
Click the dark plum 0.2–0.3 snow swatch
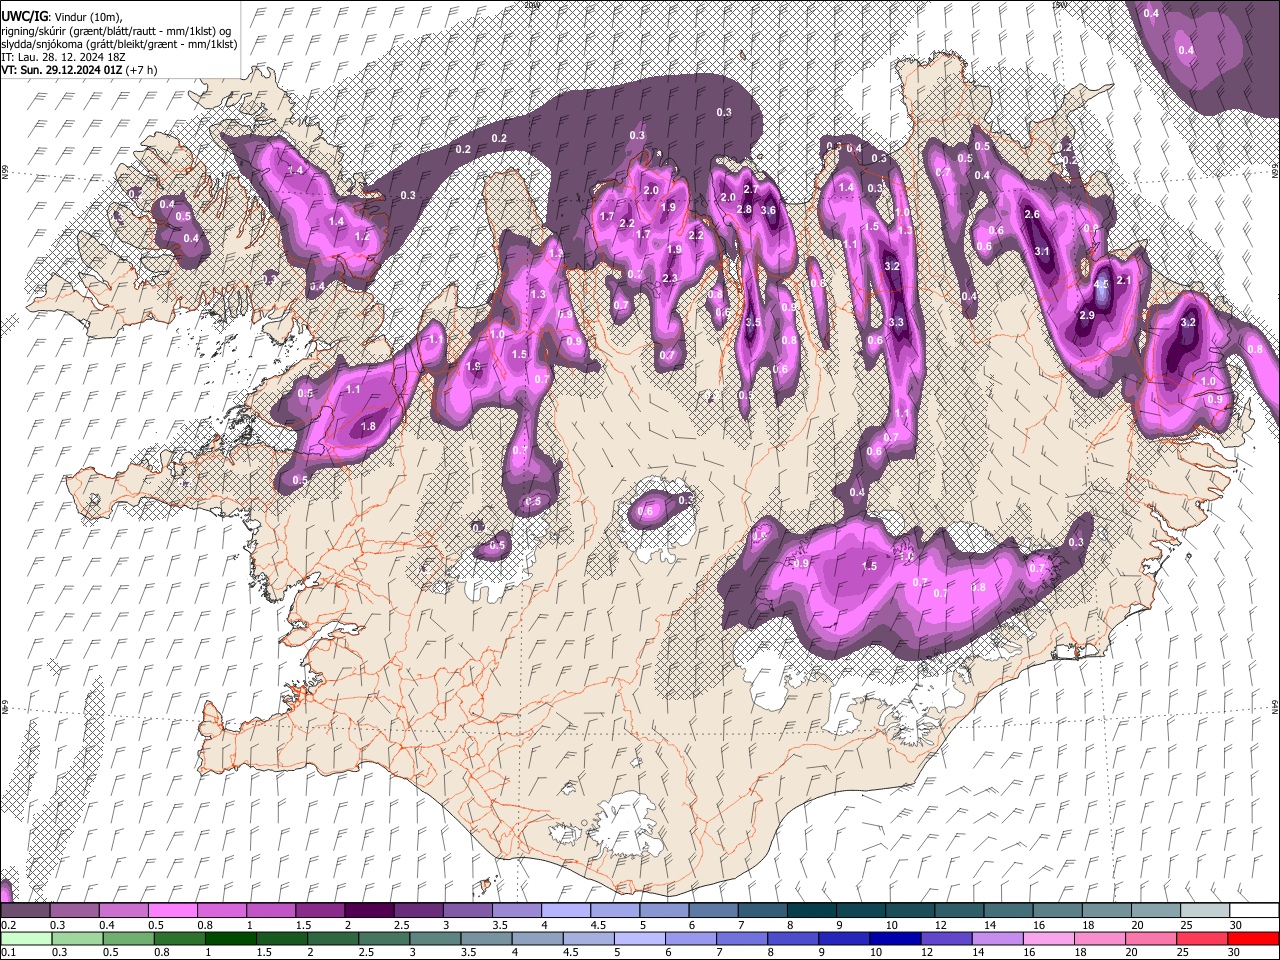25,910
